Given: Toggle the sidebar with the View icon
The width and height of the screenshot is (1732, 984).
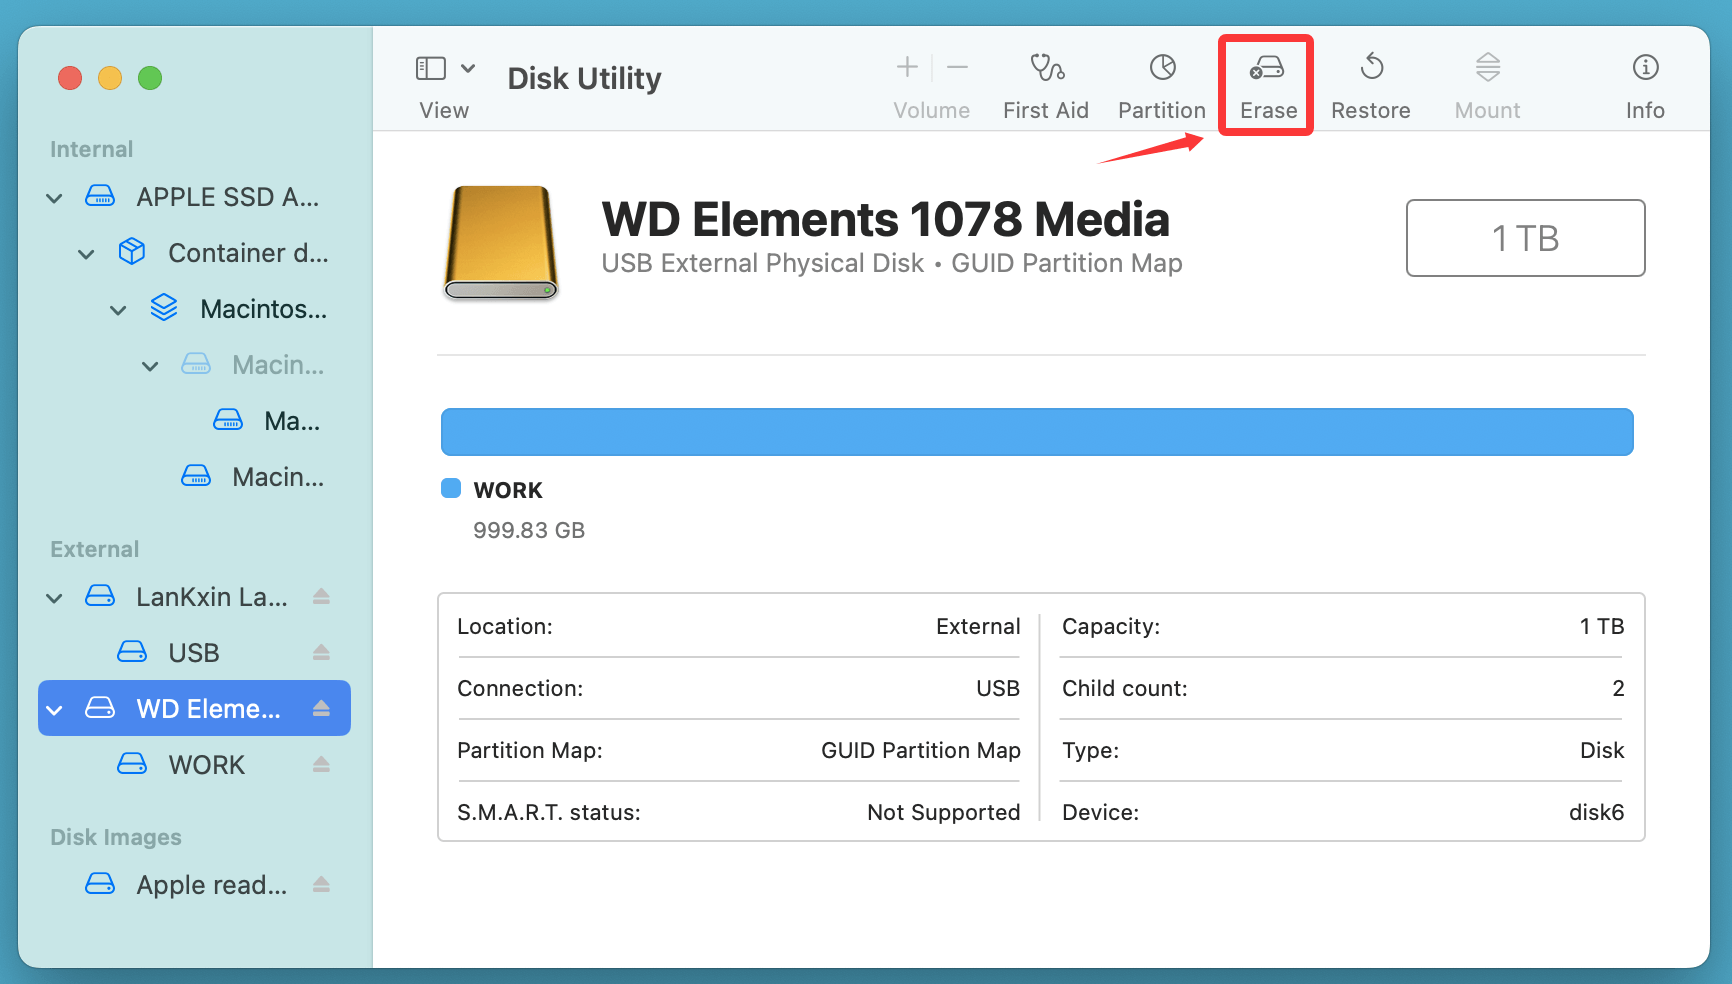Looking at the screenshot, I should [x=430, y=68].
